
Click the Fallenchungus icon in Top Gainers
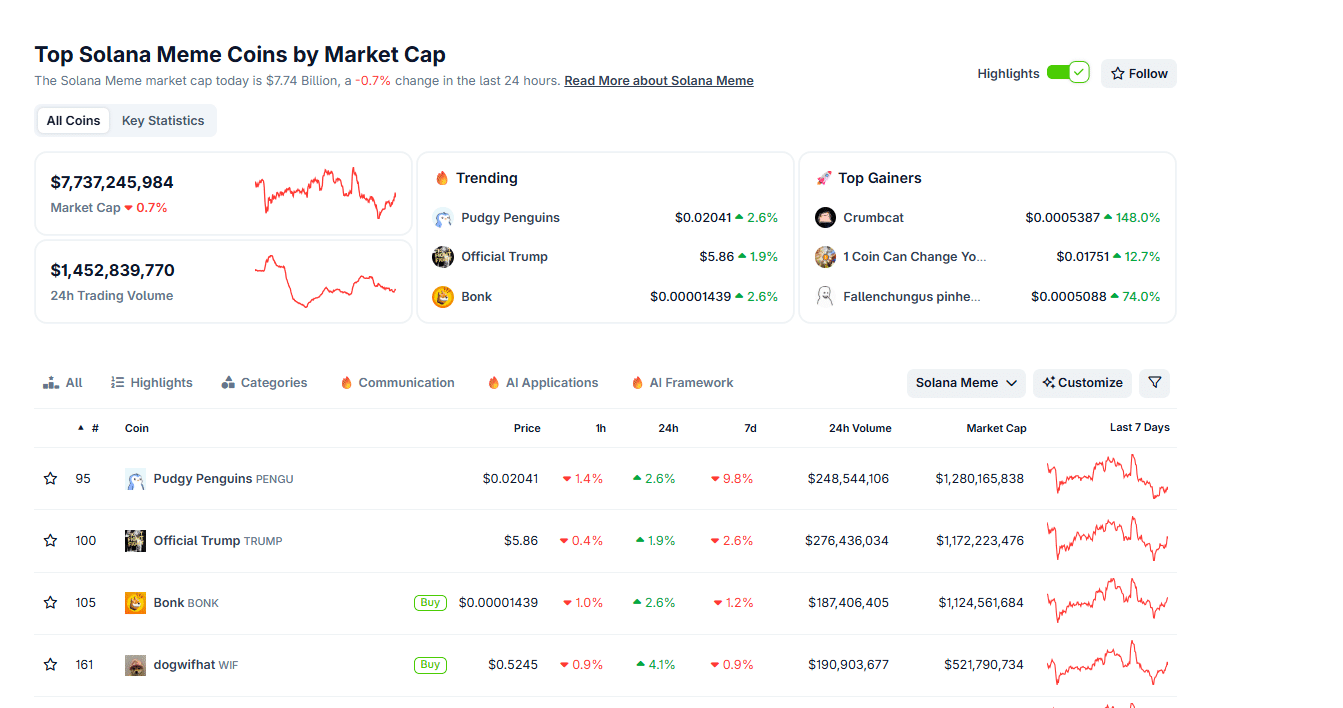point(825,296)
